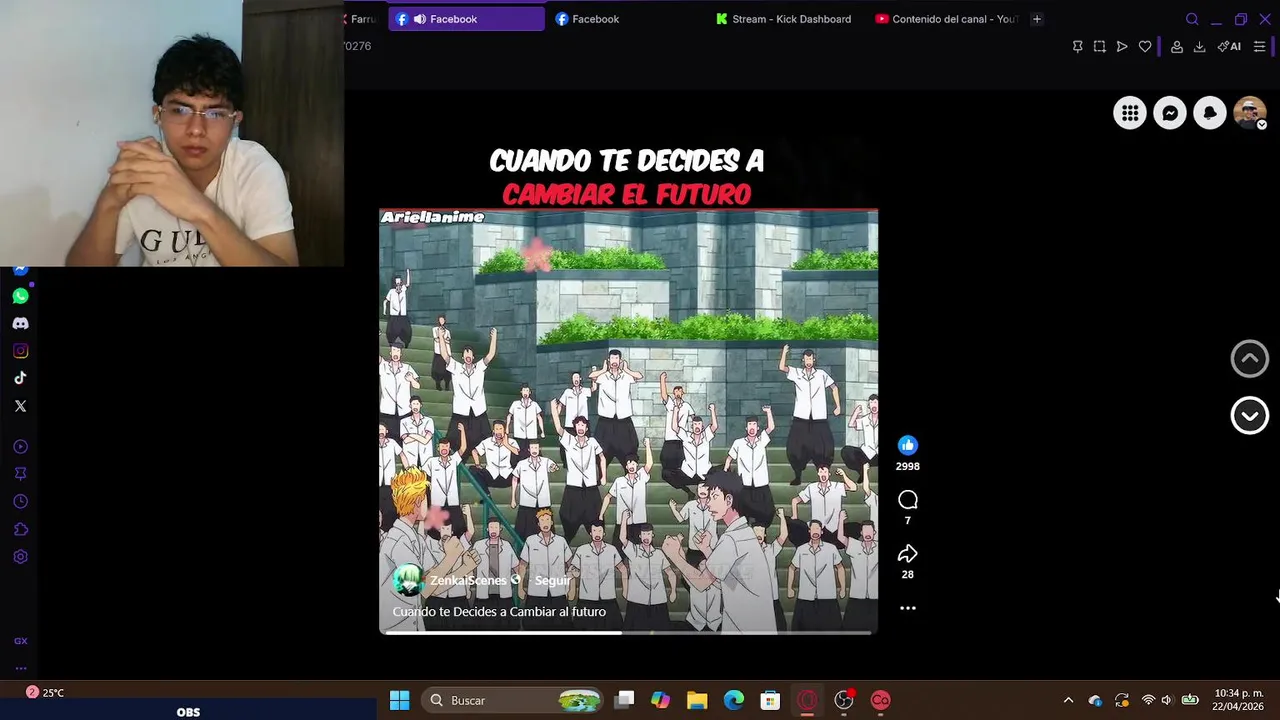Screen dimensions: 1280x720
Task: Switch to the active Facebook tab with audio
Action: (467, 19)
